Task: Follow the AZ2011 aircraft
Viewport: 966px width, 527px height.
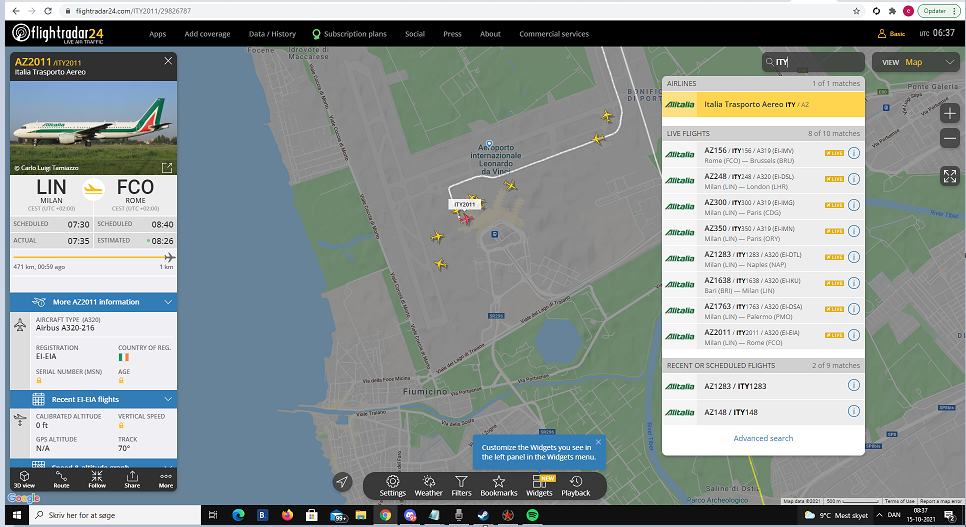Action: [x=97, y=480]
